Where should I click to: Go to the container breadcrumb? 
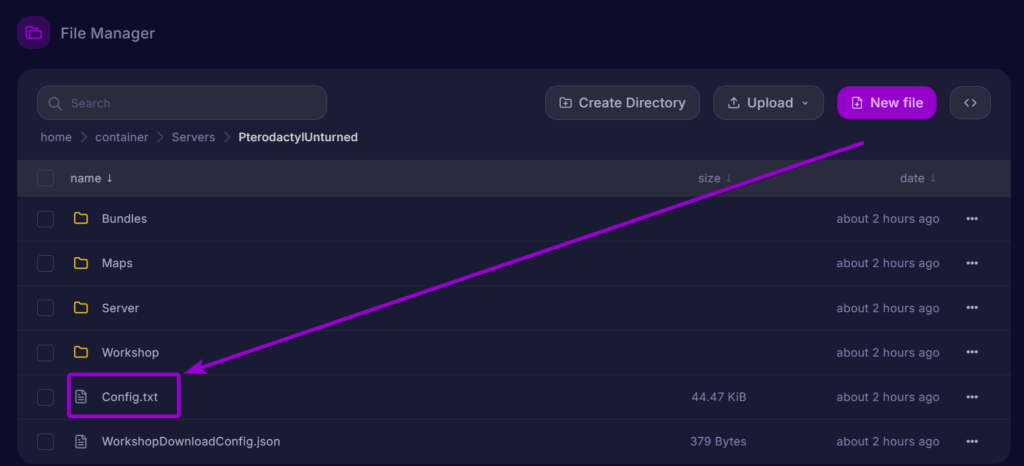(x=121, y=138)
